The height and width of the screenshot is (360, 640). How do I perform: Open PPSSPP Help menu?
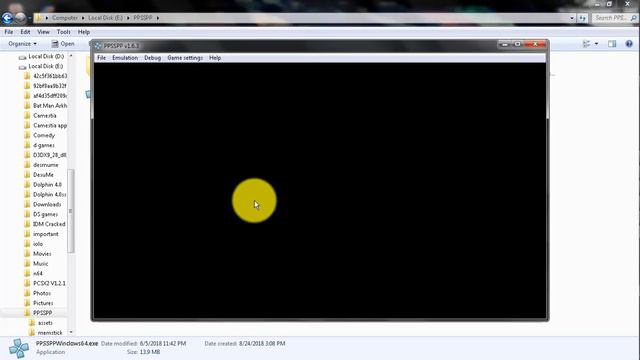215,58
